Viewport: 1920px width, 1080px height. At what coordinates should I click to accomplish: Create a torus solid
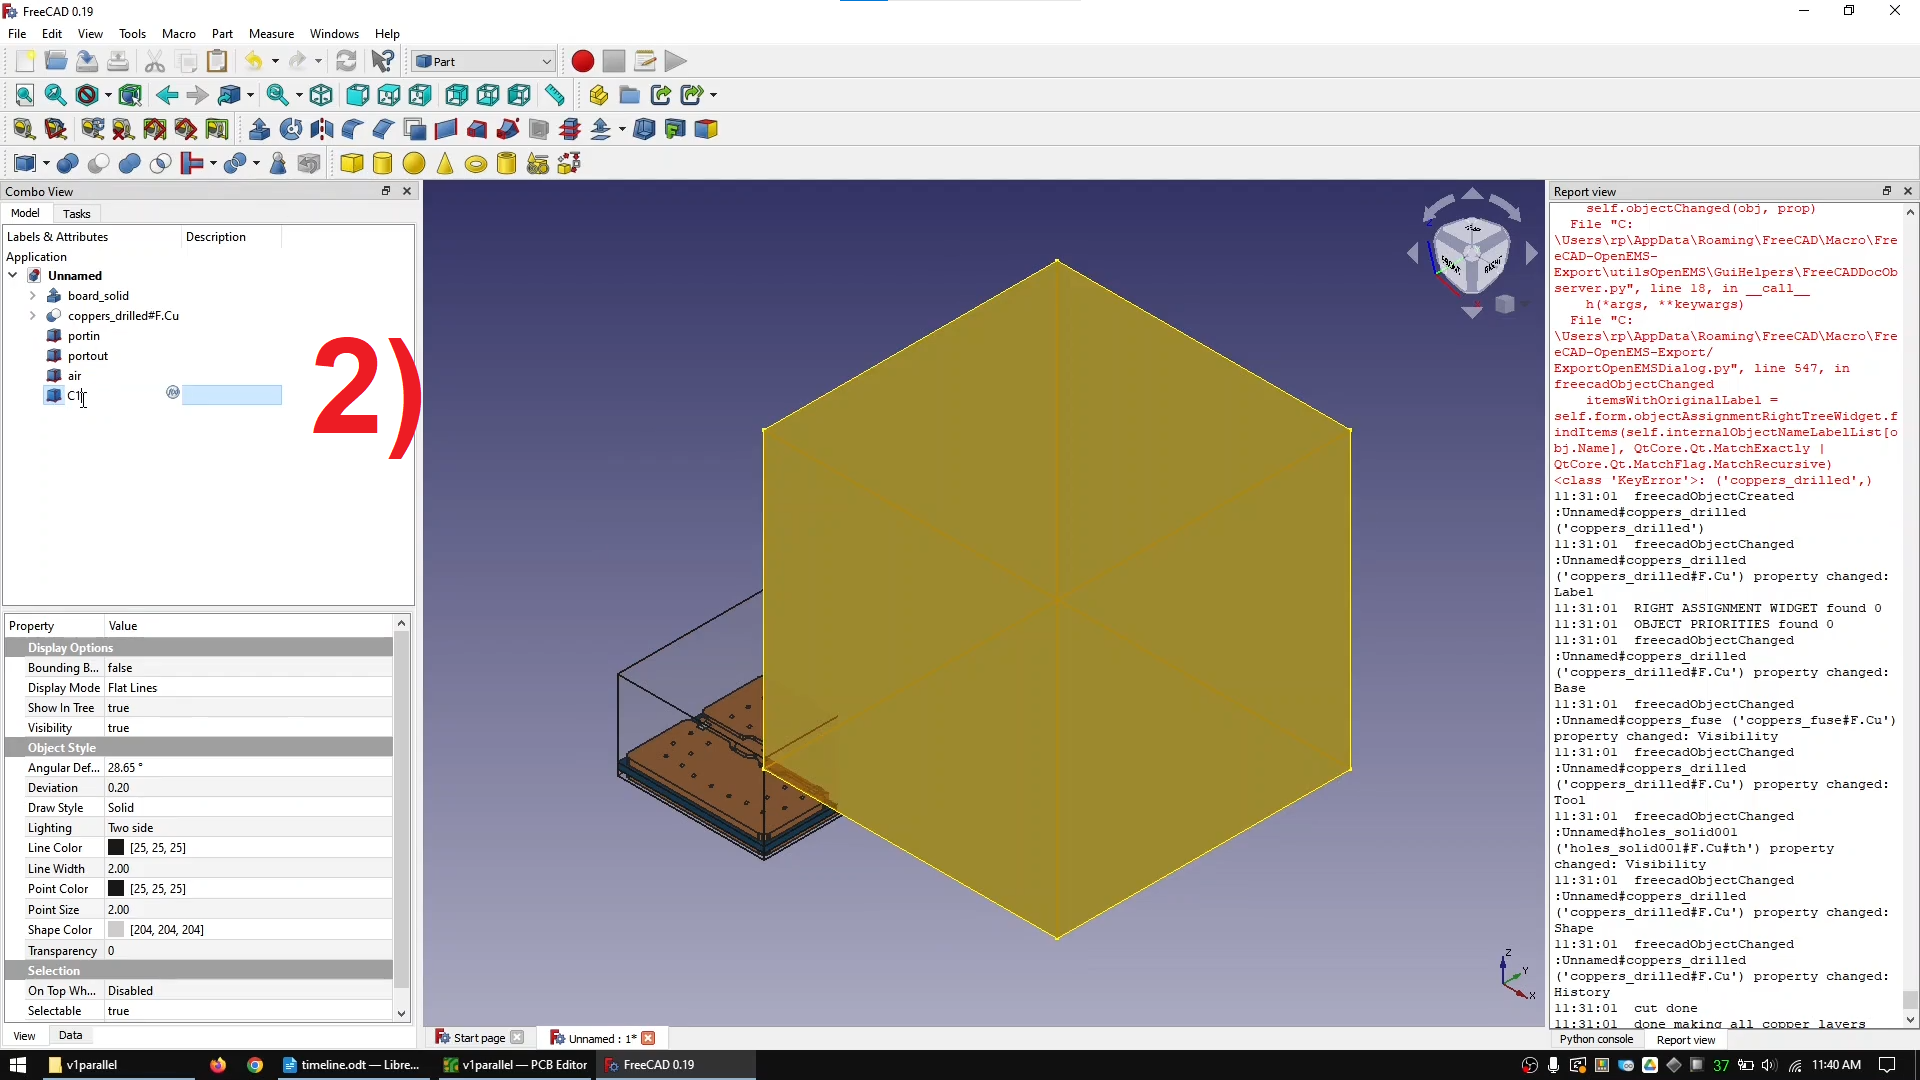[x=476, y=163]
